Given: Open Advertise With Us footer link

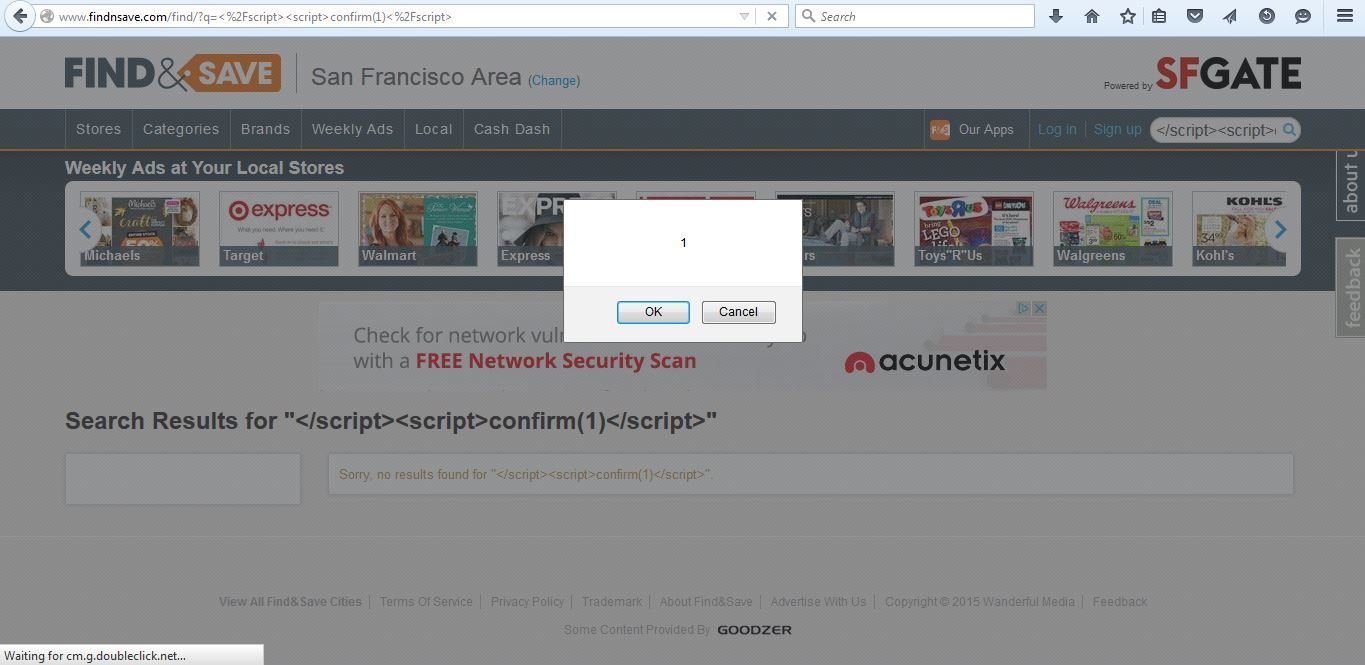Looking at the screenshot, I should click(818, 602).
